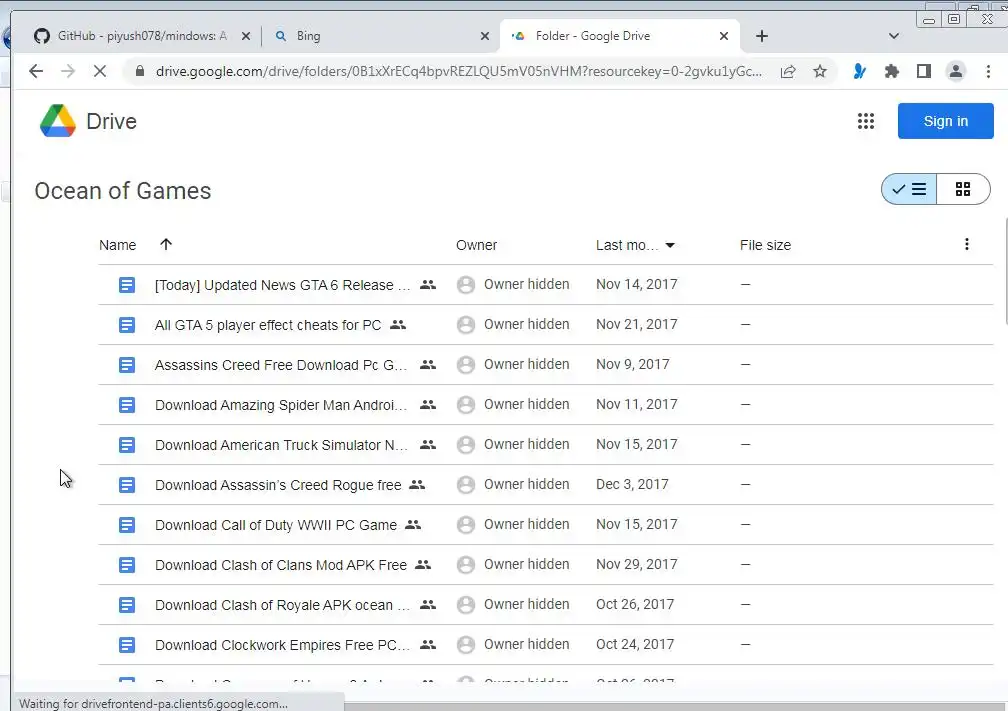
Task: Open a new browser tab
Action: [x=762, y=36]
